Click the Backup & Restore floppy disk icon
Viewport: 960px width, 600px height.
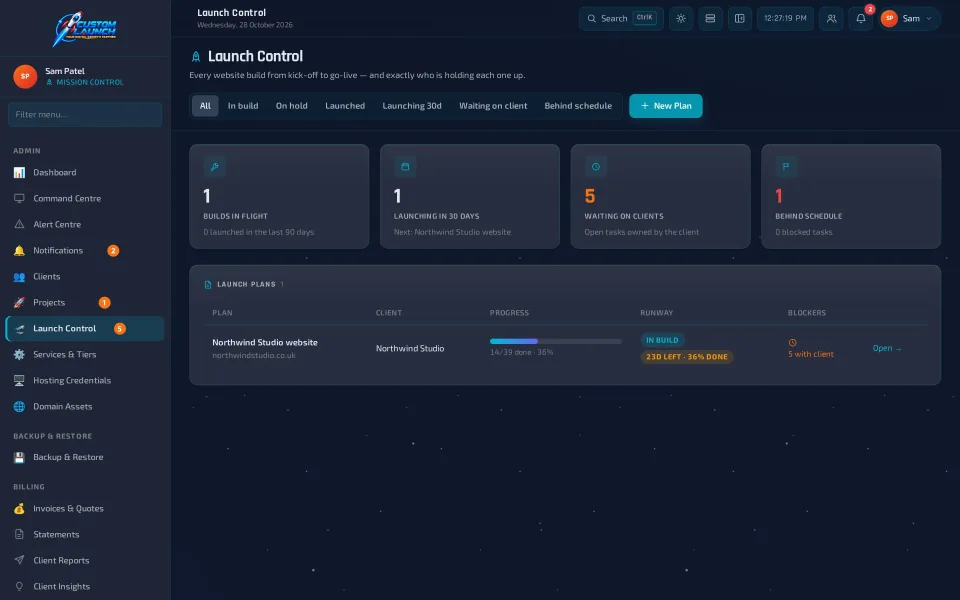click(x=20, y=457)
